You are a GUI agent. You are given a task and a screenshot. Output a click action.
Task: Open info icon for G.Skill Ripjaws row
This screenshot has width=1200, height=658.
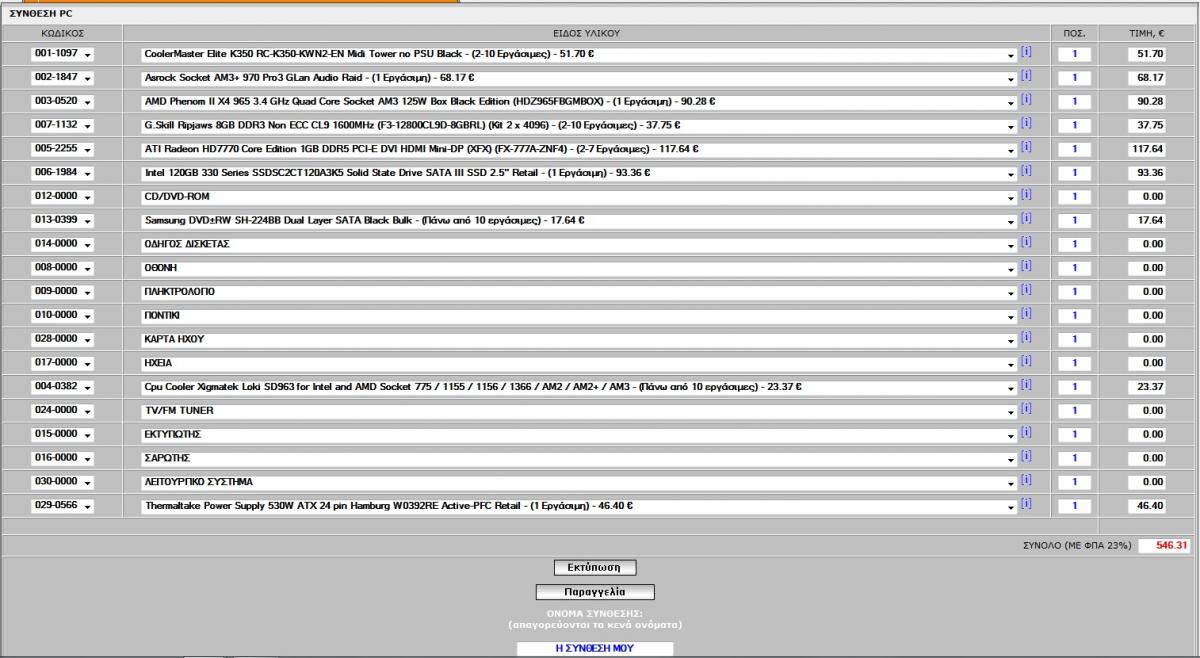pyautogui.click(x=1026, y=124)
